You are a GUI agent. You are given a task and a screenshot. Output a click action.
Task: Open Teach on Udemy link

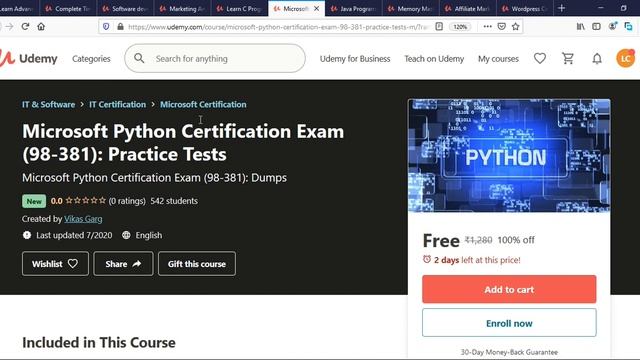click(x=434, y=59)
